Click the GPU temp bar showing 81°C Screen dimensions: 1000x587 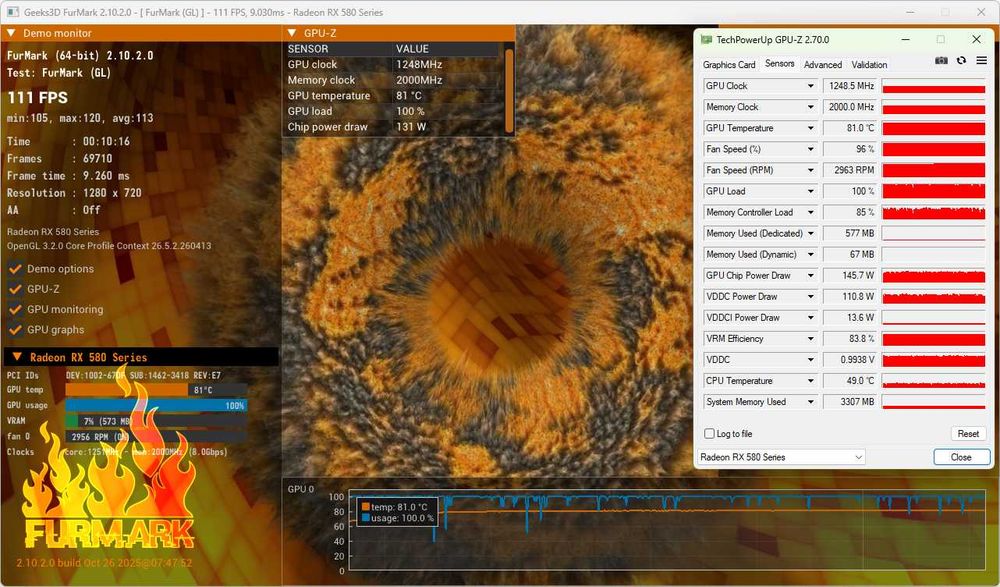coord(156,390)
